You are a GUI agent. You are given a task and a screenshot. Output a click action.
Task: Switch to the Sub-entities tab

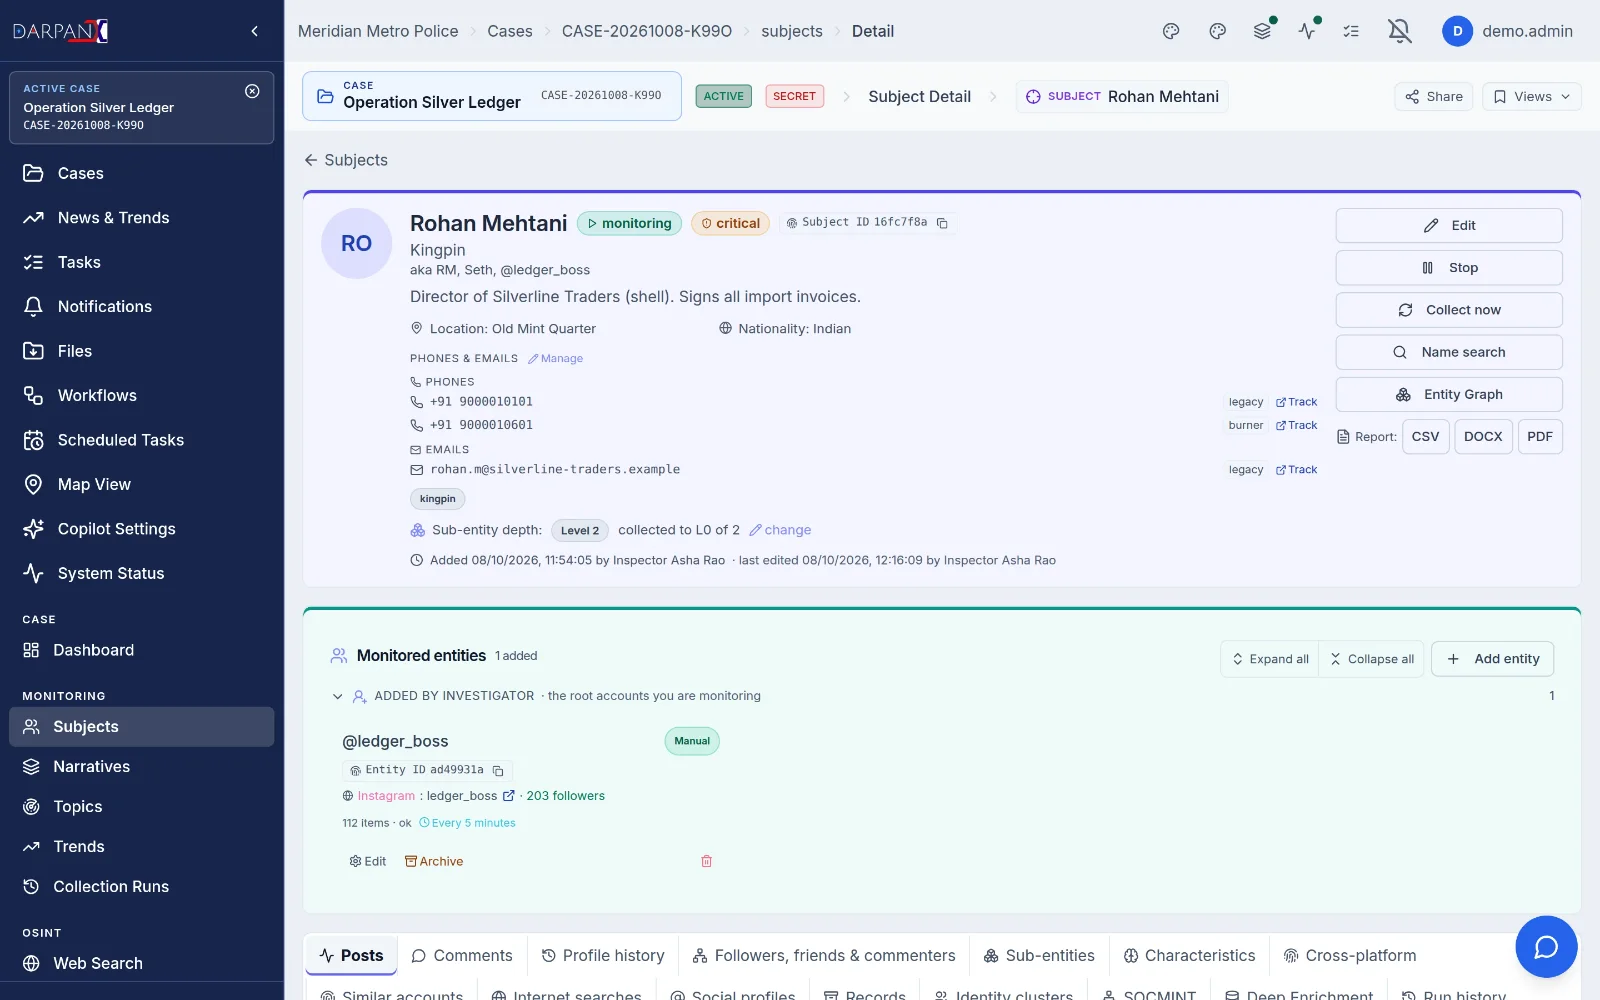1039,956
